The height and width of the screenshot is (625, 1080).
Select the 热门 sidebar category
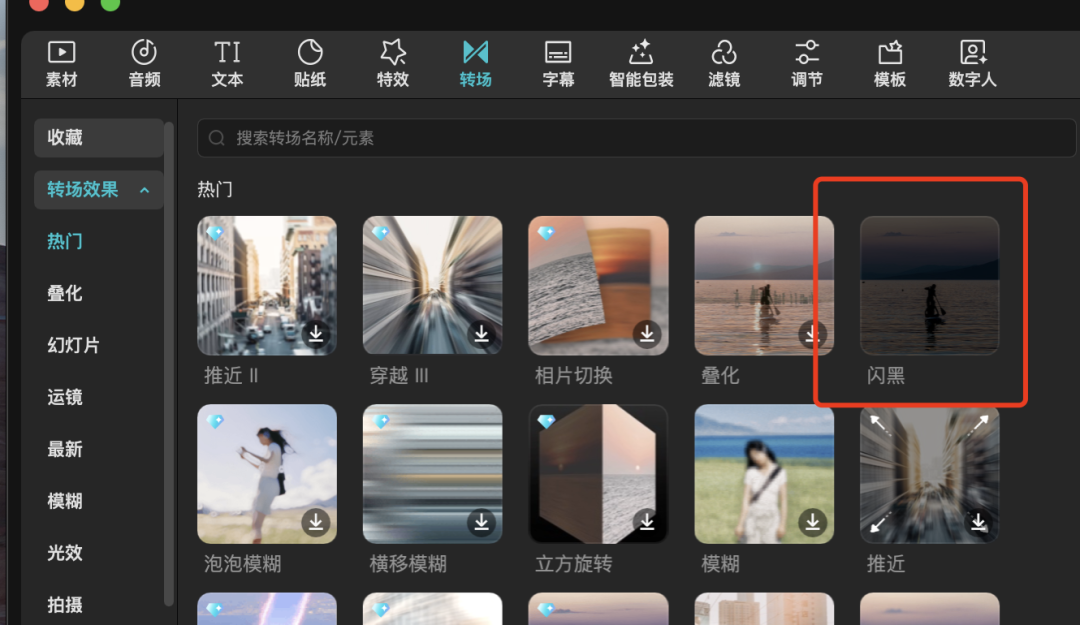pos(65,241)
